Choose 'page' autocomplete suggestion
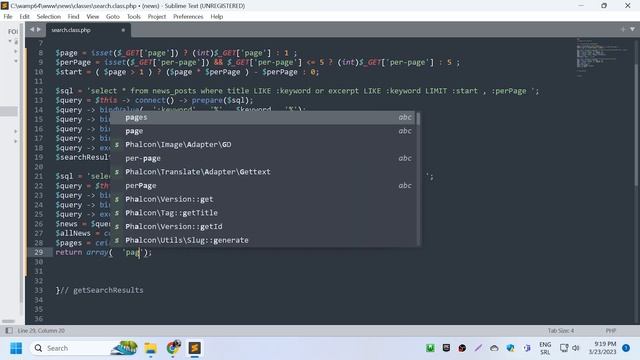 tap(263, 131)
